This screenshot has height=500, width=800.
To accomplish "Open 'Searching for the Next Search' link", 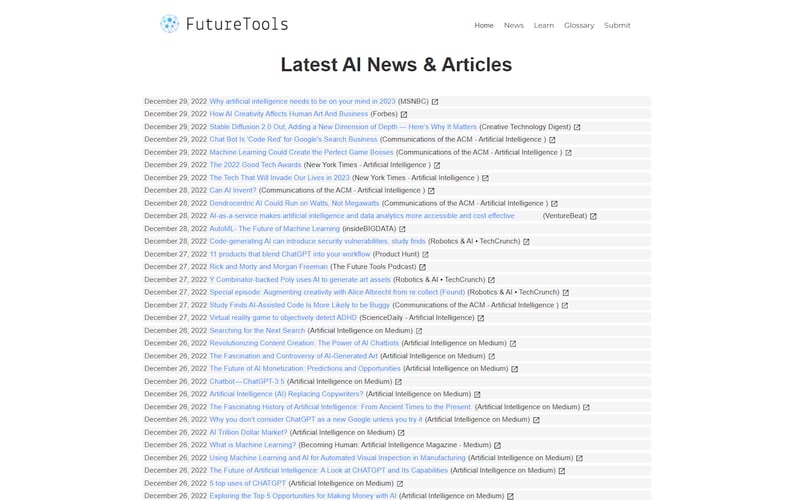I will [x=257, y=331].
